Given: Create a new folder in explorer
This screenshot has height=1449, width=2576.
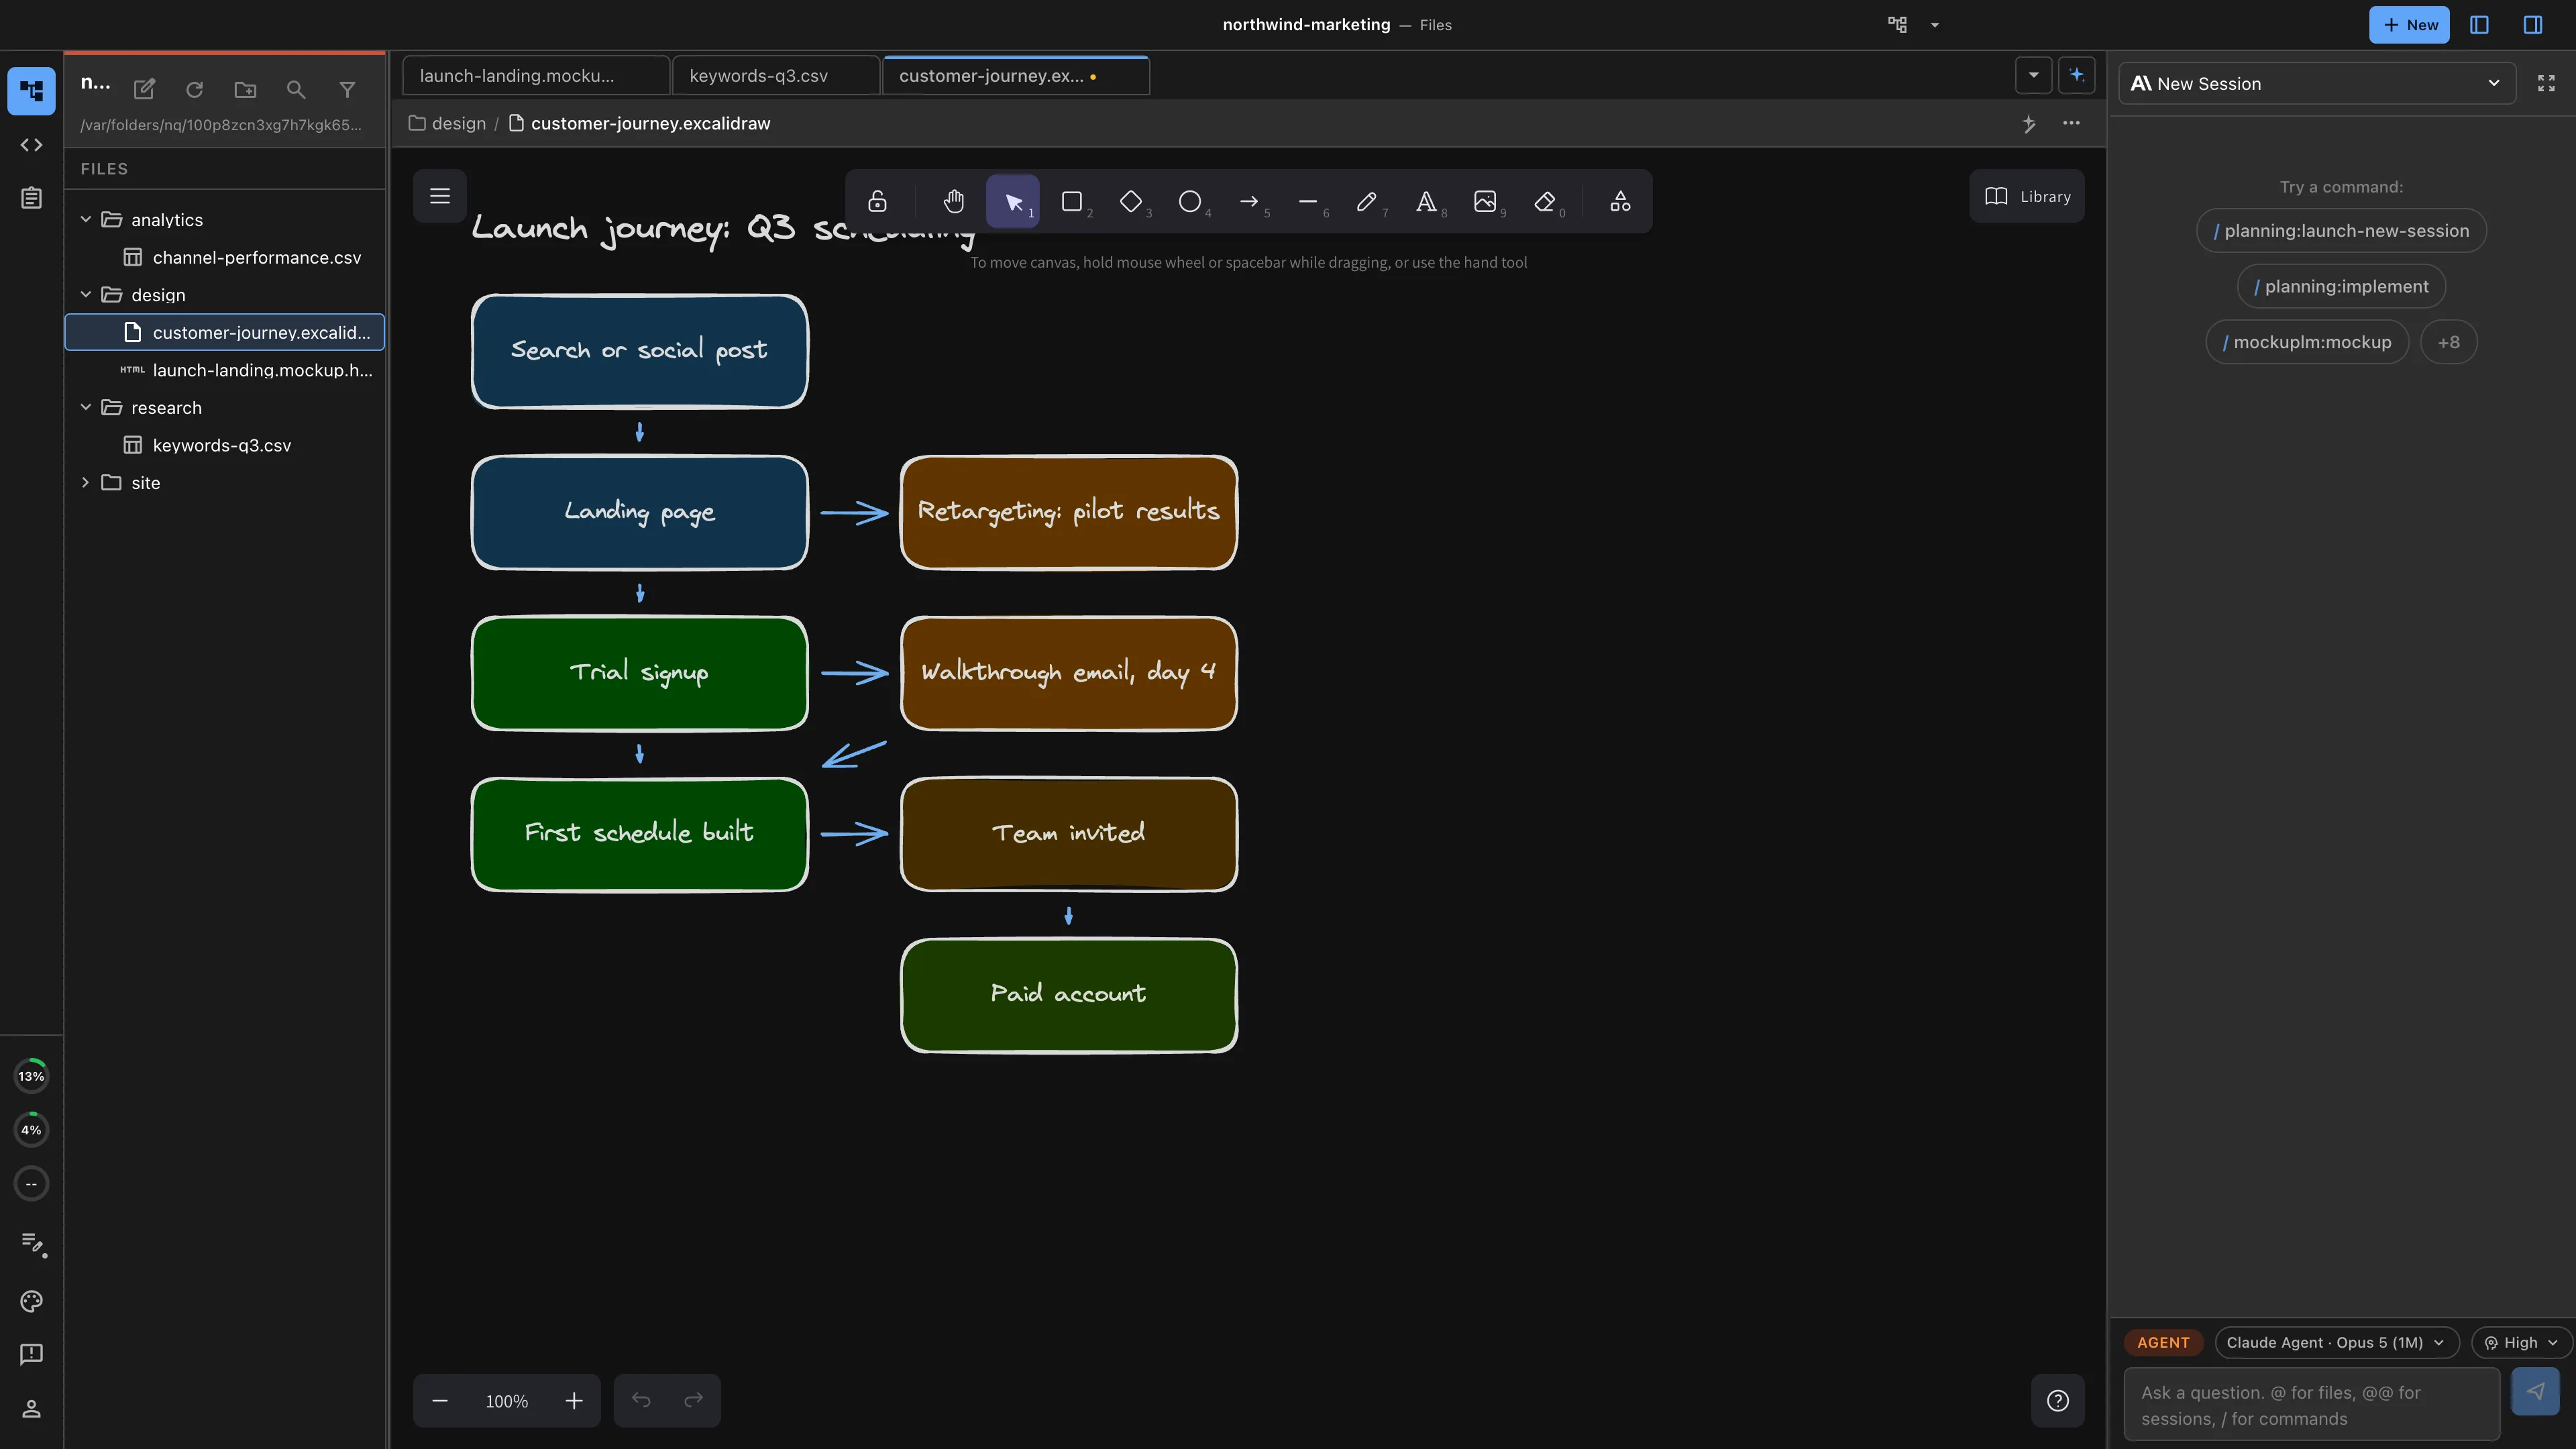Looking at the screenshot, I should coord(245,89).
